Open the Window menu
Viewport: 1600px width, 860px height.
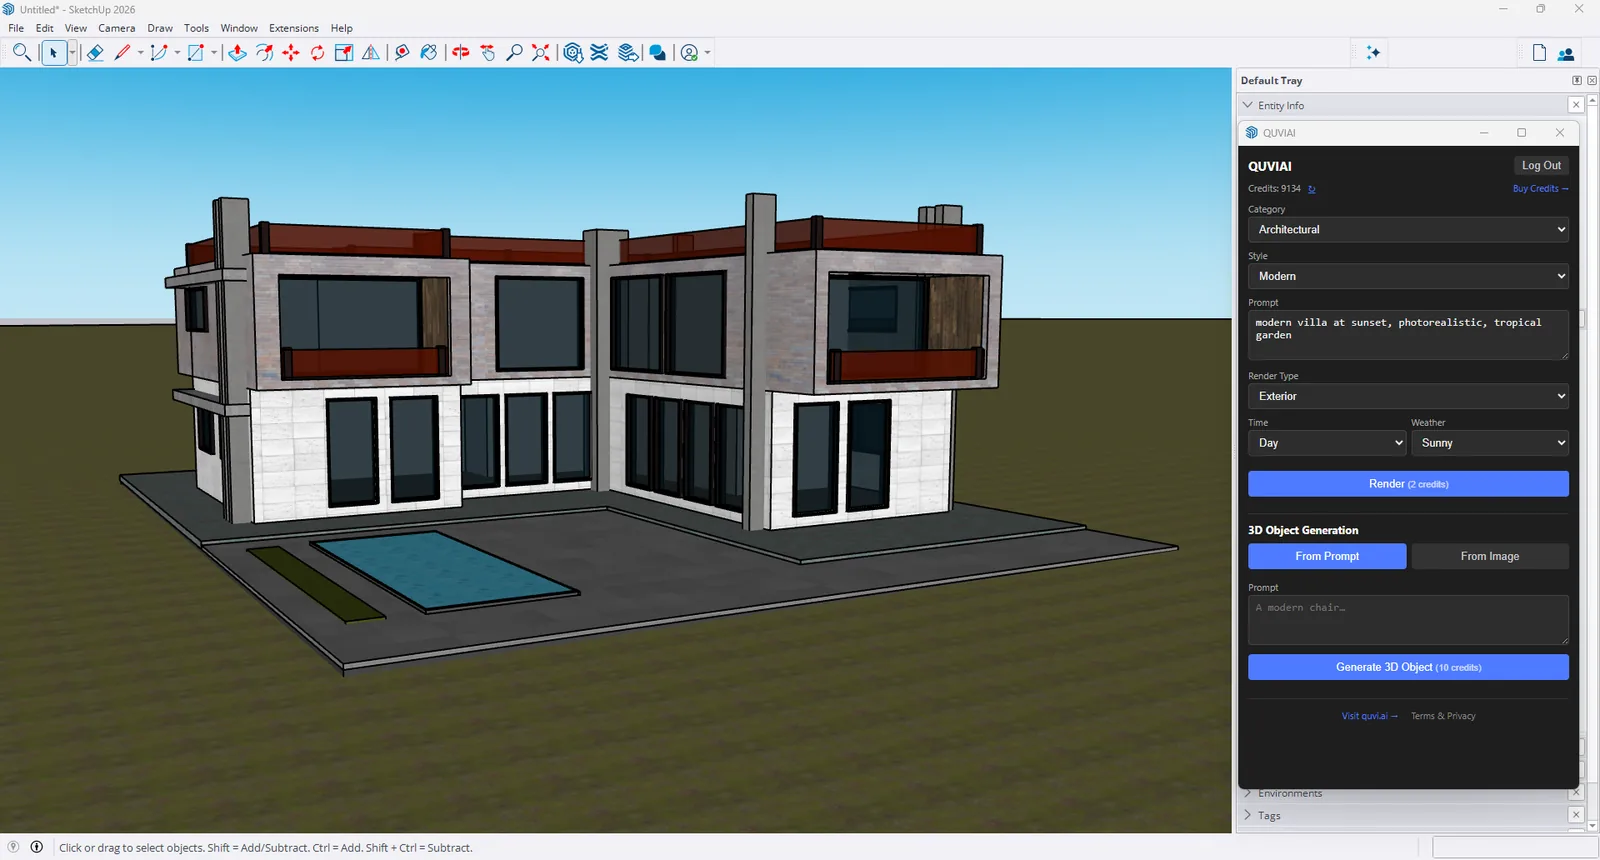tap(239, 28)
